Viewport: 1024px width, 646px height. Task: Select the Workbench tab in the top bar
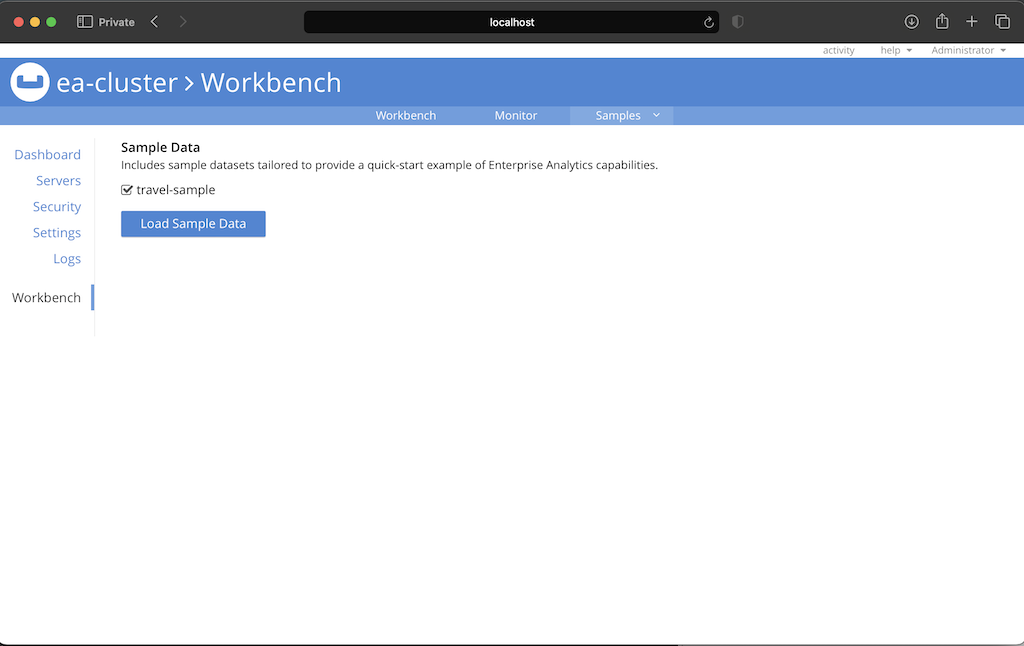click(406, 116)
